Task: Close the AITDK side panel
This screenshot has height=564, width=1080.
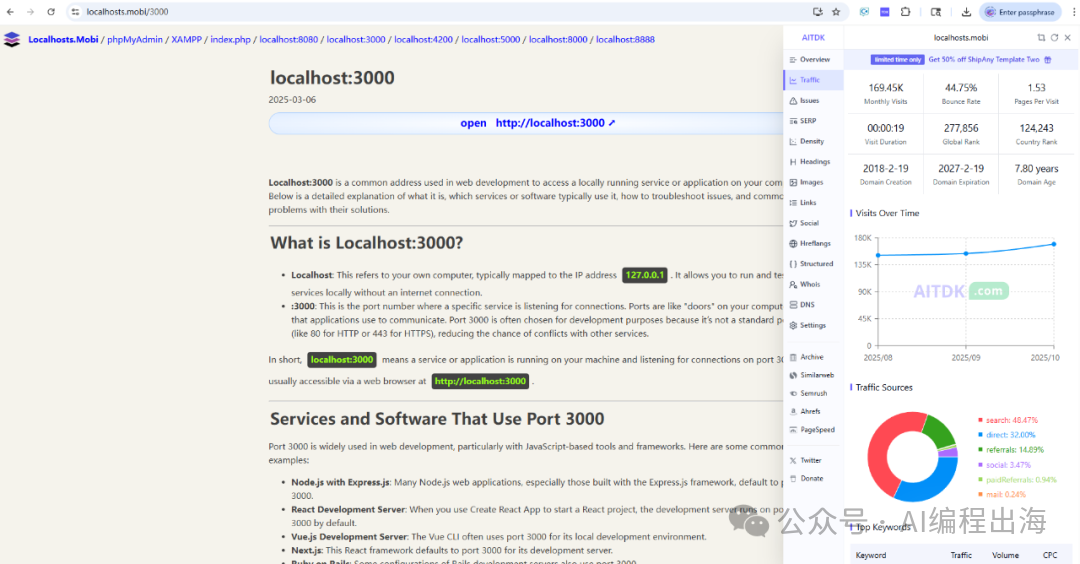Action: (x=1068, y=38)
